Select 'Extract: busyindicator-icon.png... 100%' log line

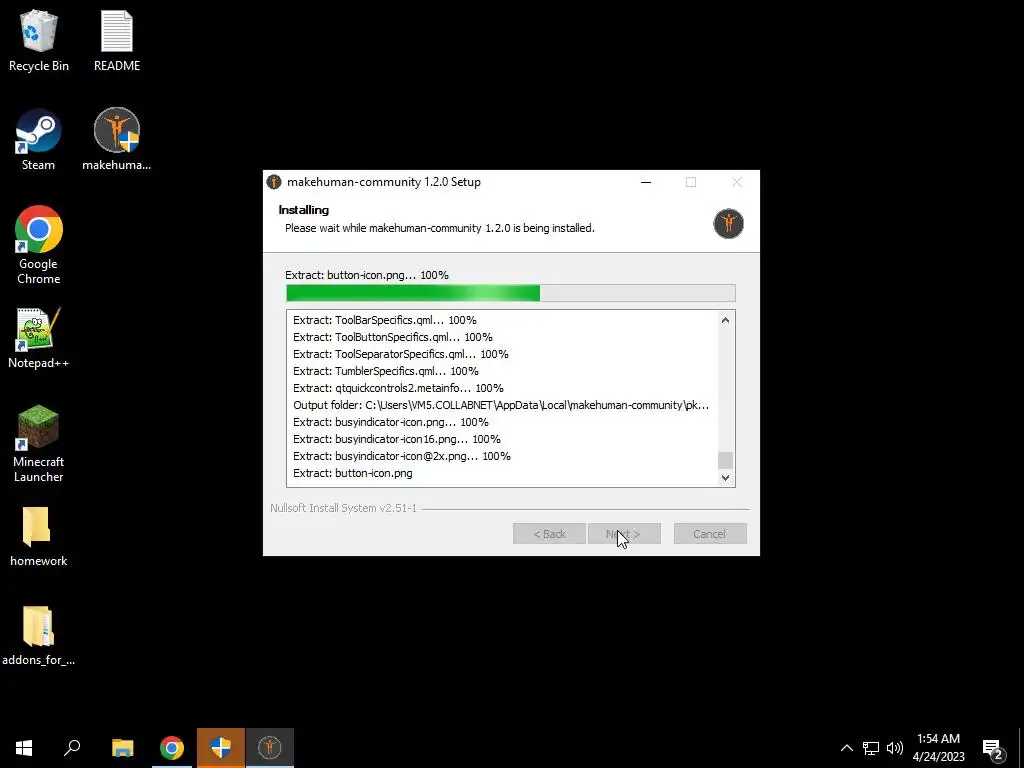(x=391, y=422)
